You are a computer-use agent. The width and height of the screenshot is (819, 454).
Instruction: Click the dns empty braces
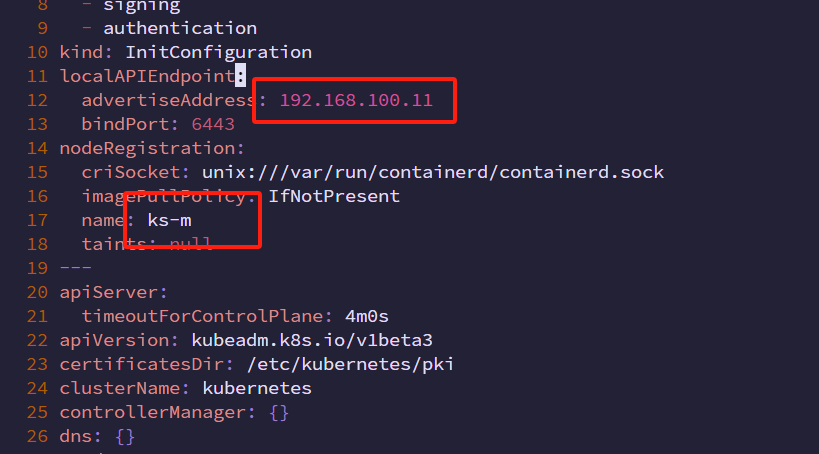click(125, 437)
